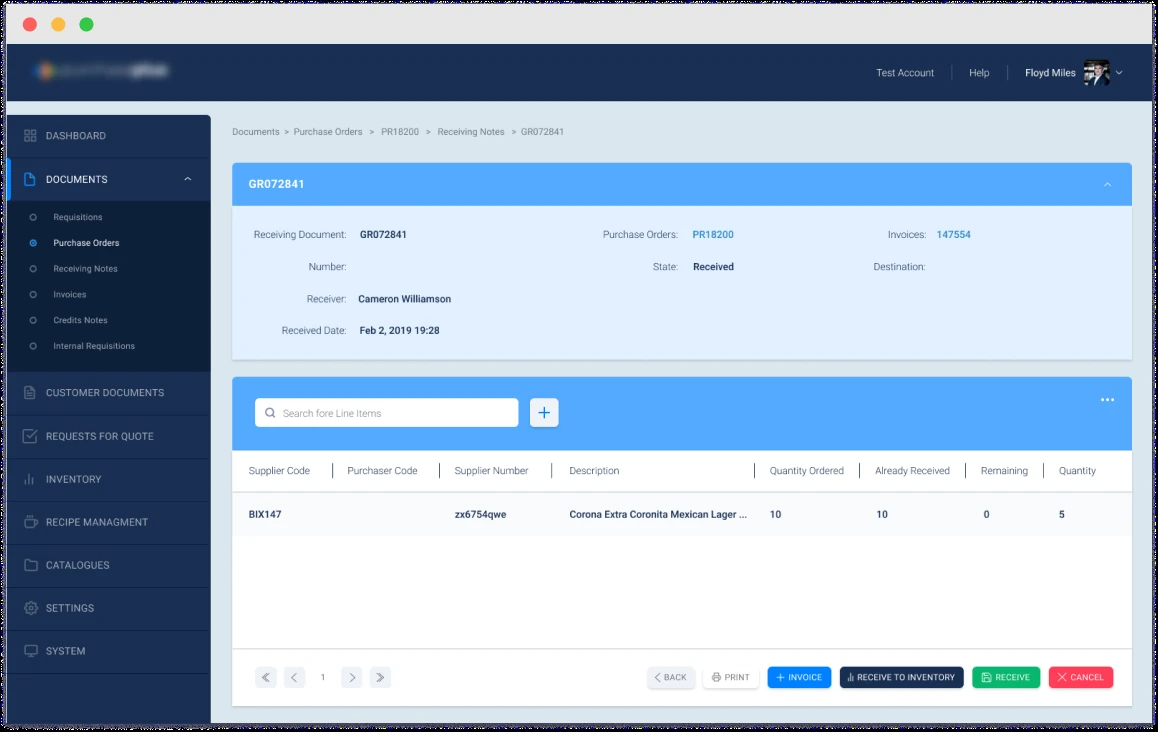The height and width of the screenshot is (732, 1158).
Task: Click the Print button
Action: (x=730, y=677)
